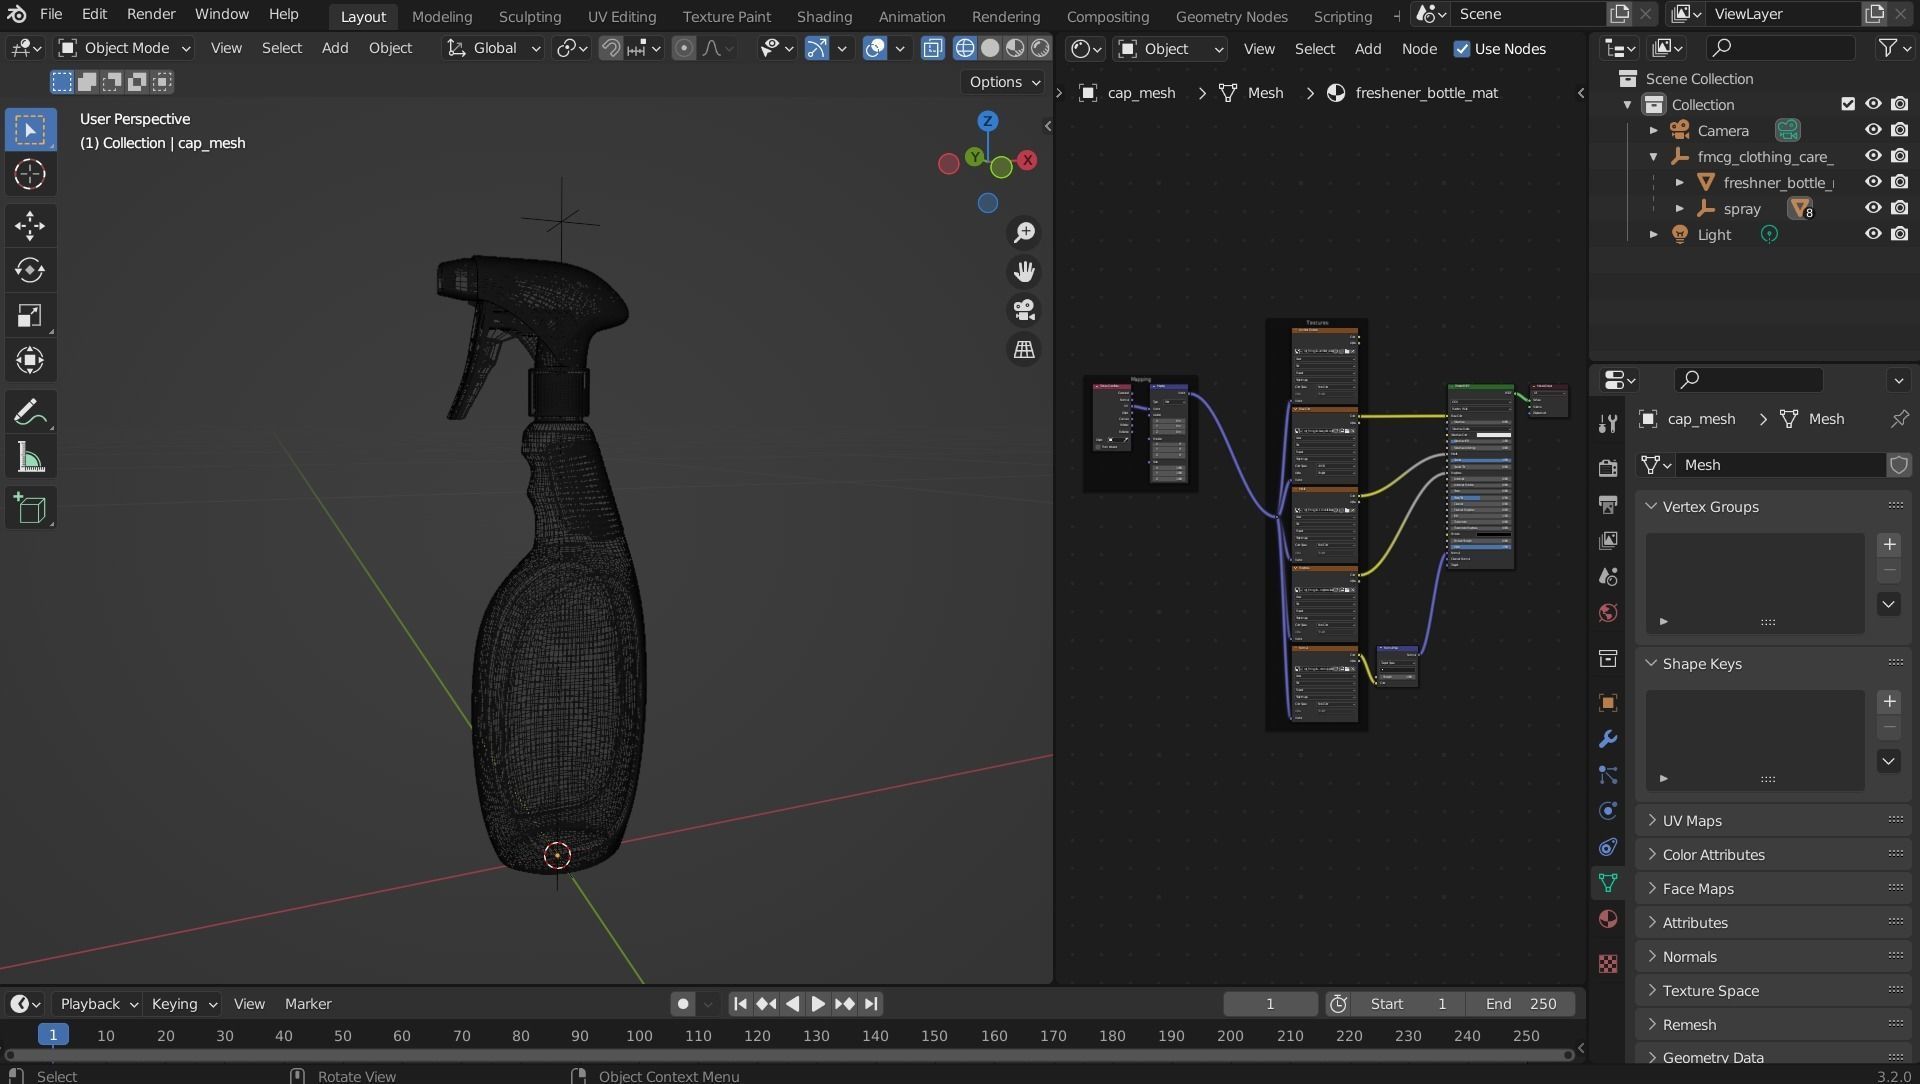Screen dimensions: 1920x1084
Task: Click play animation button
Action: click(818, 1003)
